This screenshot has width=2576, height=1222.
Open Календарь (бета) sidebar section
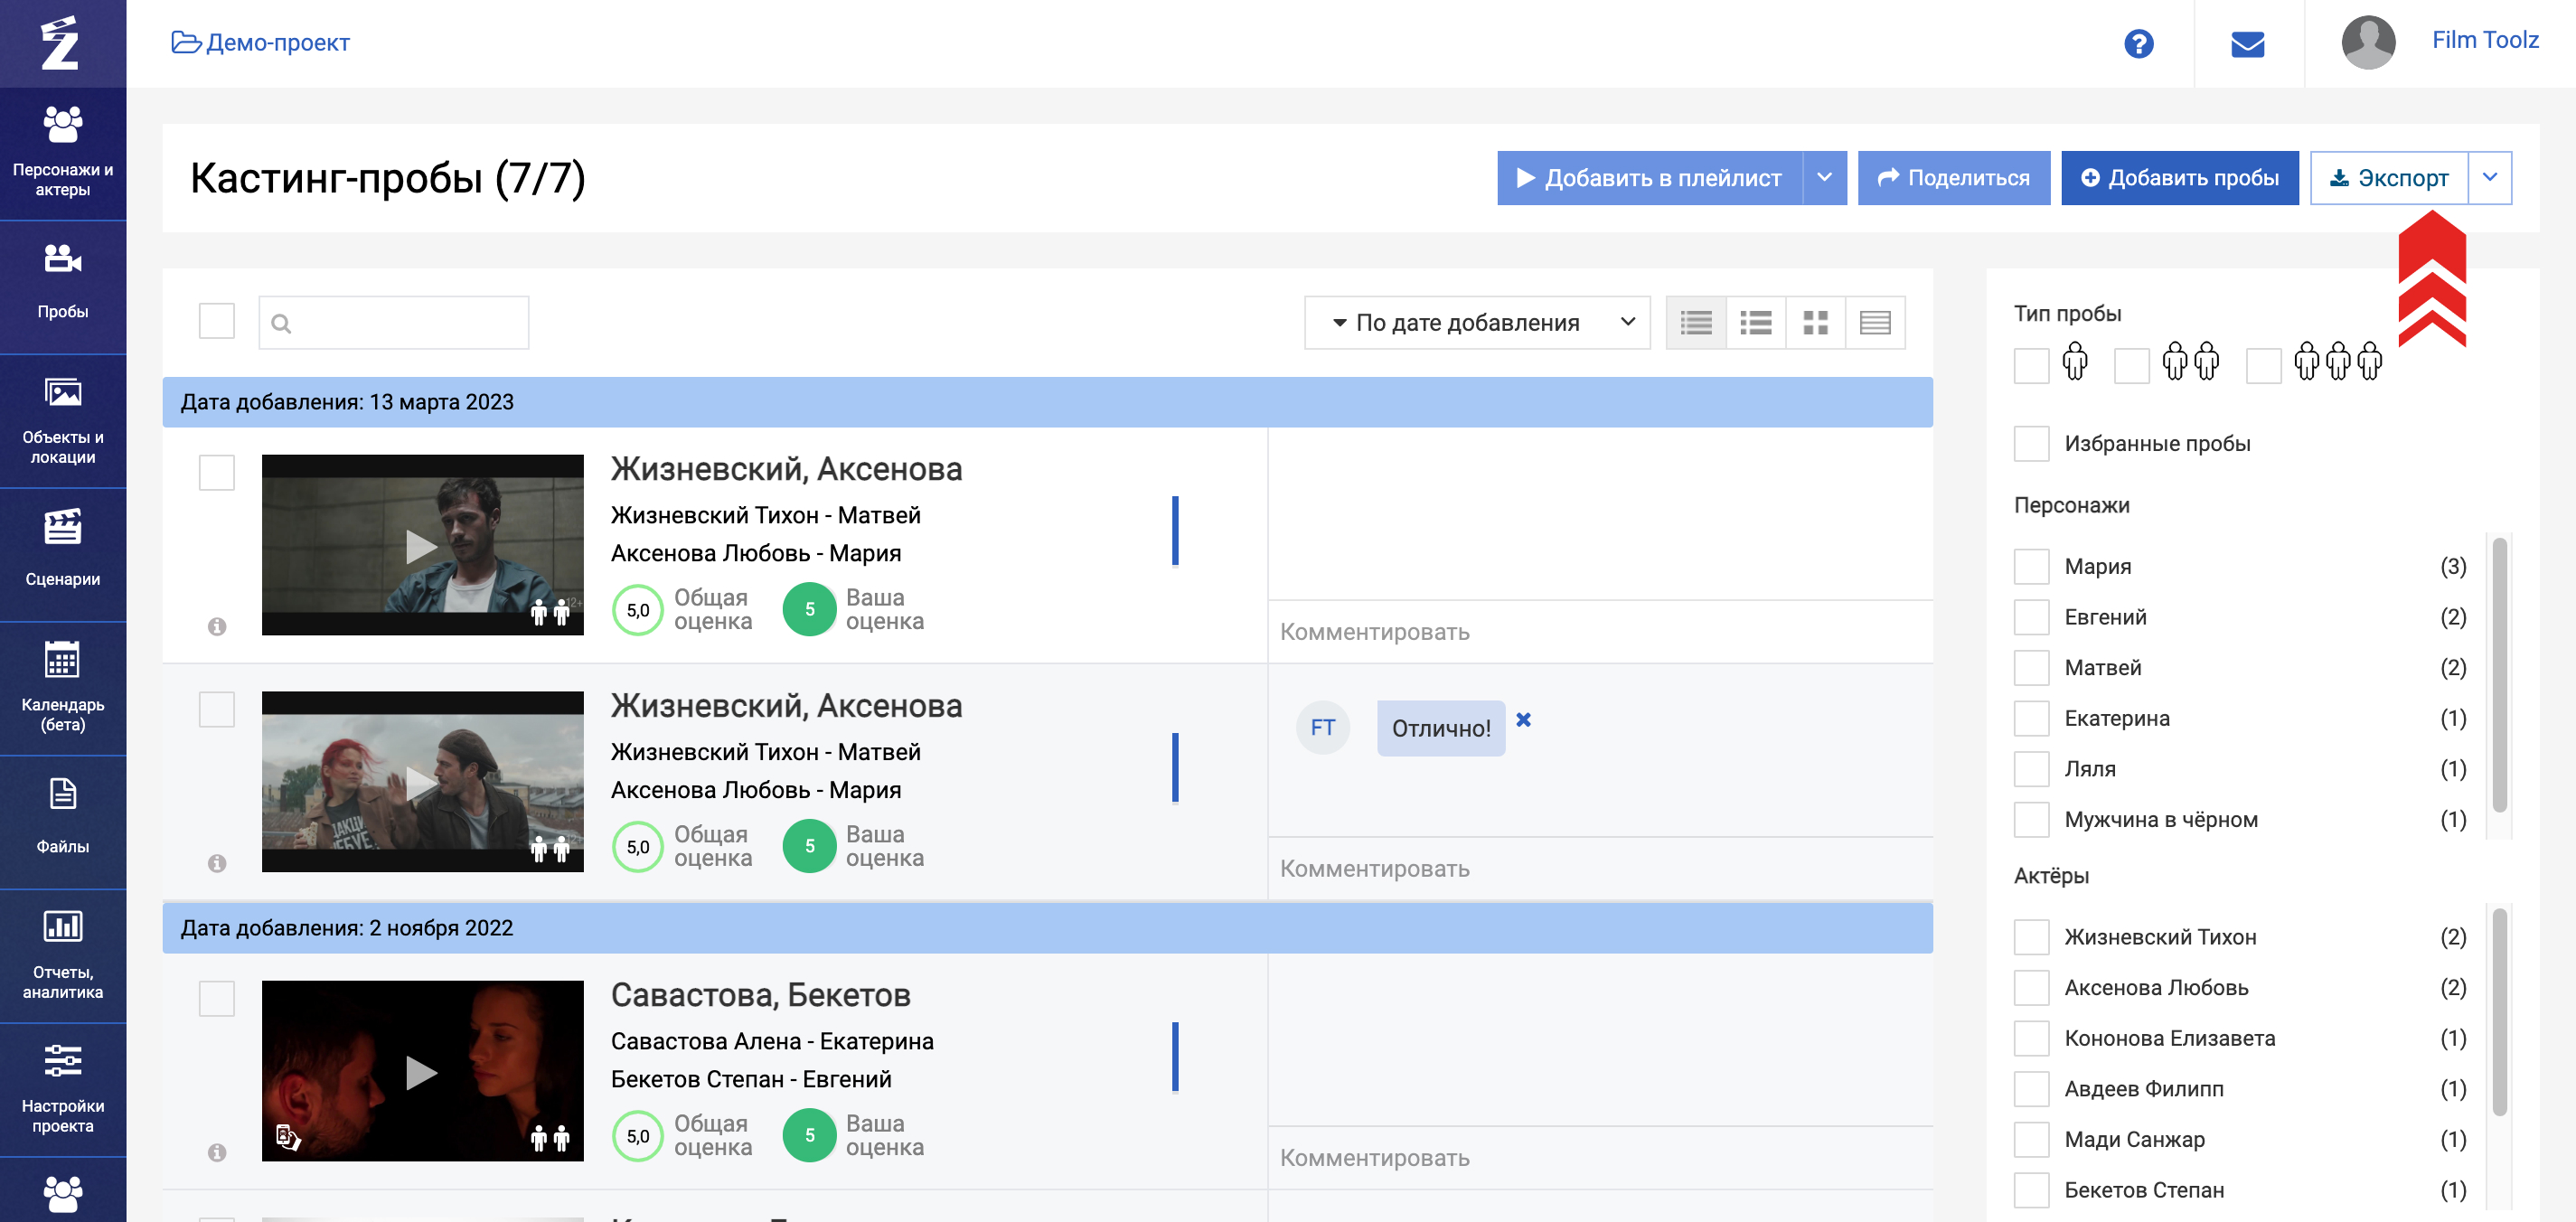click(63, 689)
